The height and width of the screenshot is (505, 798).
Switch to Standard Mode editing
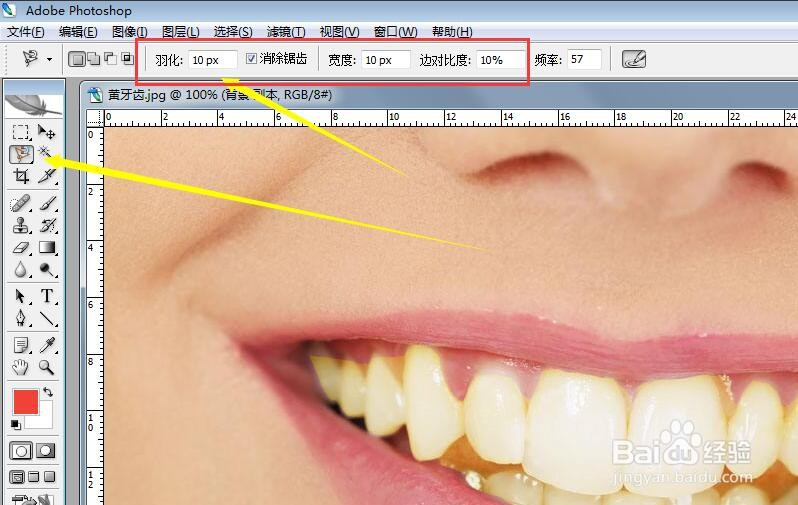(x=21, y=451)
